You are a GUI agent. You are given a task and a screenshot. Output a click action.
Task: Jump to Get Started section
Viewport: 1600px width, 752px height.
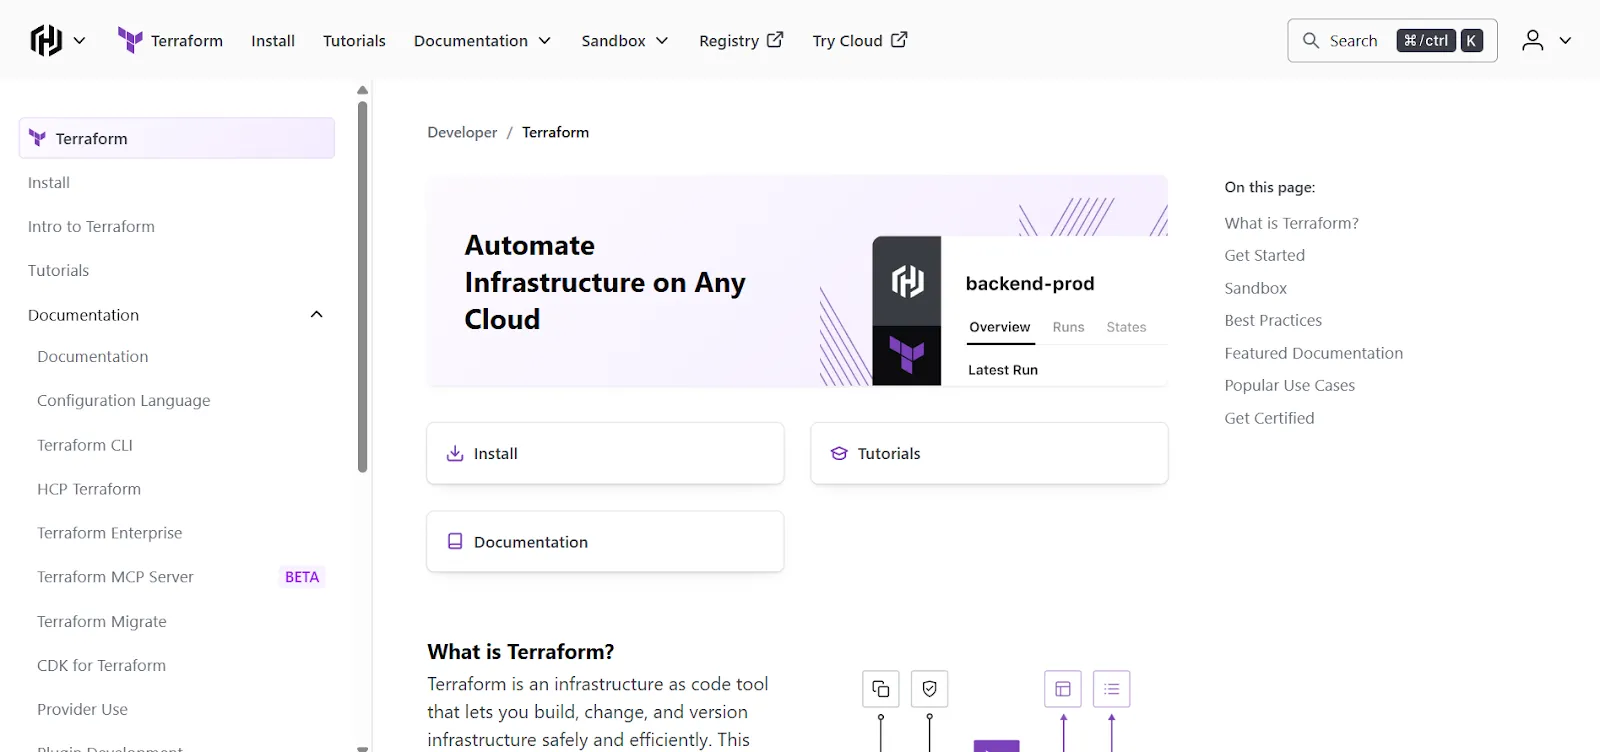1264,255
